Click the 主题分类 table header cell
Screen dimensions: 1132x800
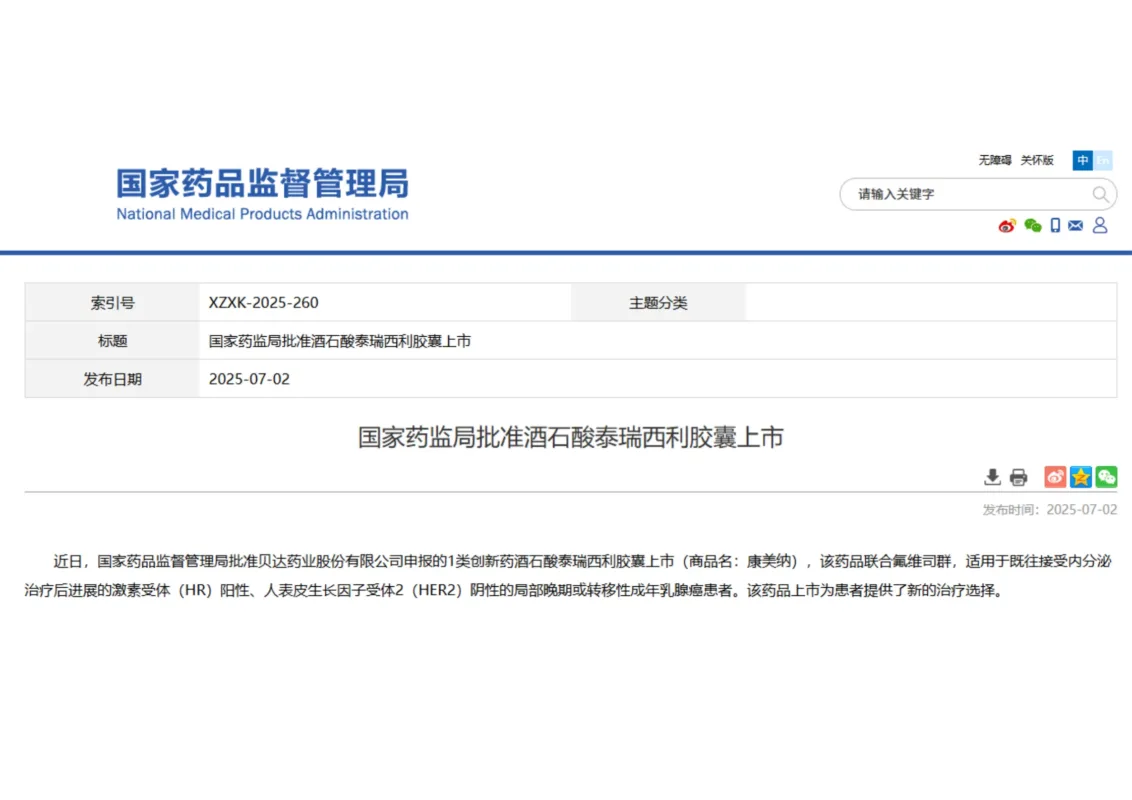click(x=658, y=303)
